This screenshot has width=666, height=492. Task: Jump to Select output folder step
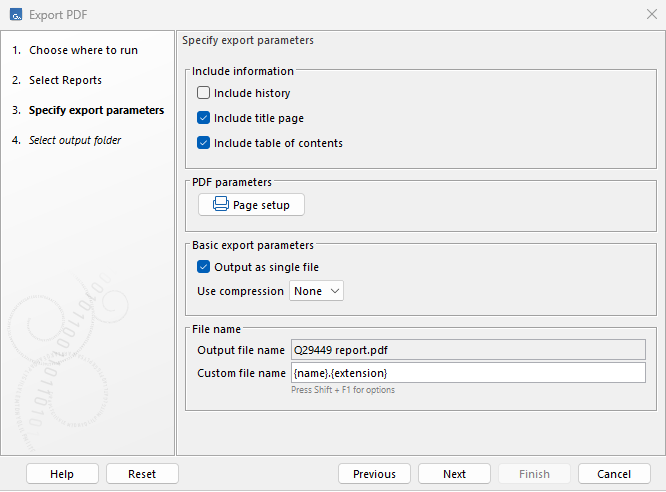tap(75, 140)
